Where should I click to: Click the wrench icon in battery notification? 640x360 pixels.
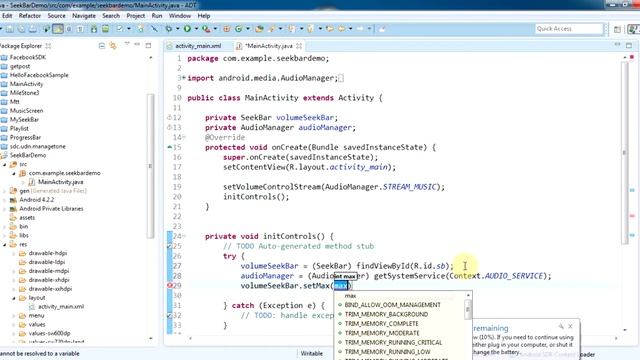pyautogui.click(x=561, y=327)
